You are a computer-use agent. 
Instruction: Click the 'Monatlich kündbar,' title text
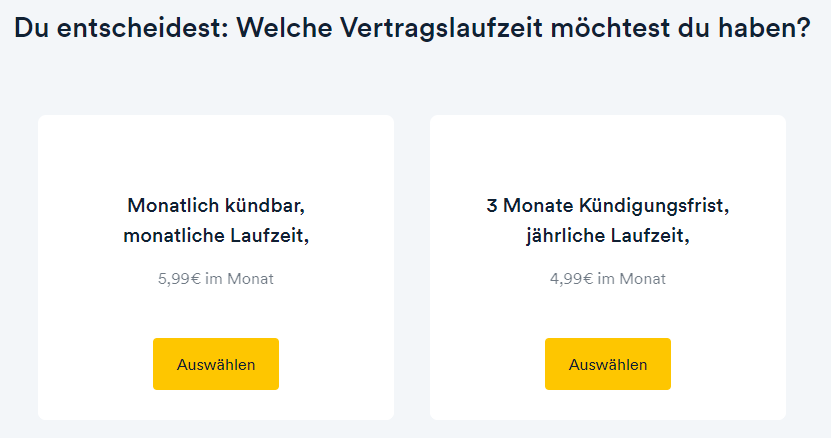click(x=216, y=205)
